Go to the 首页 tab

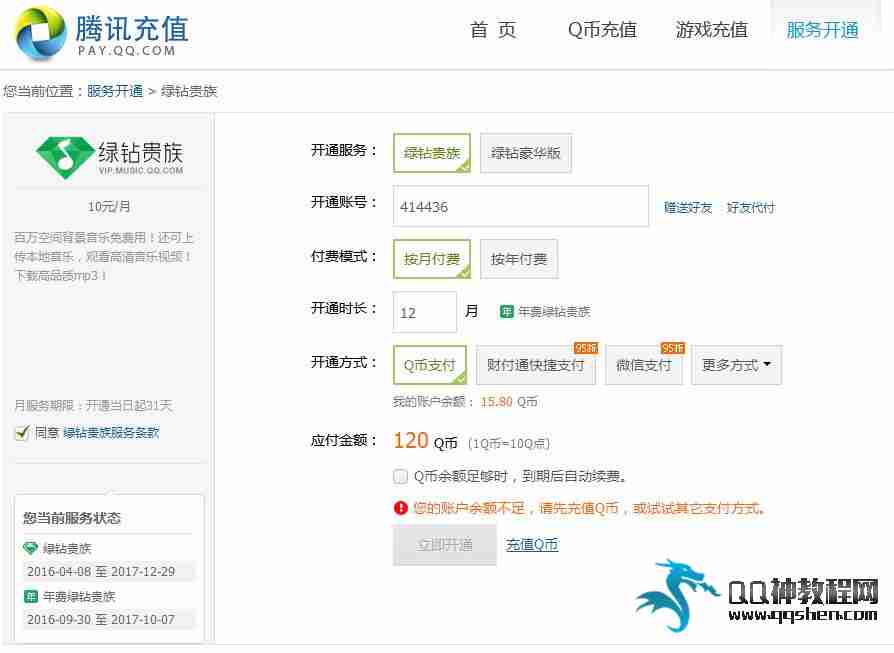click(493, 30)
